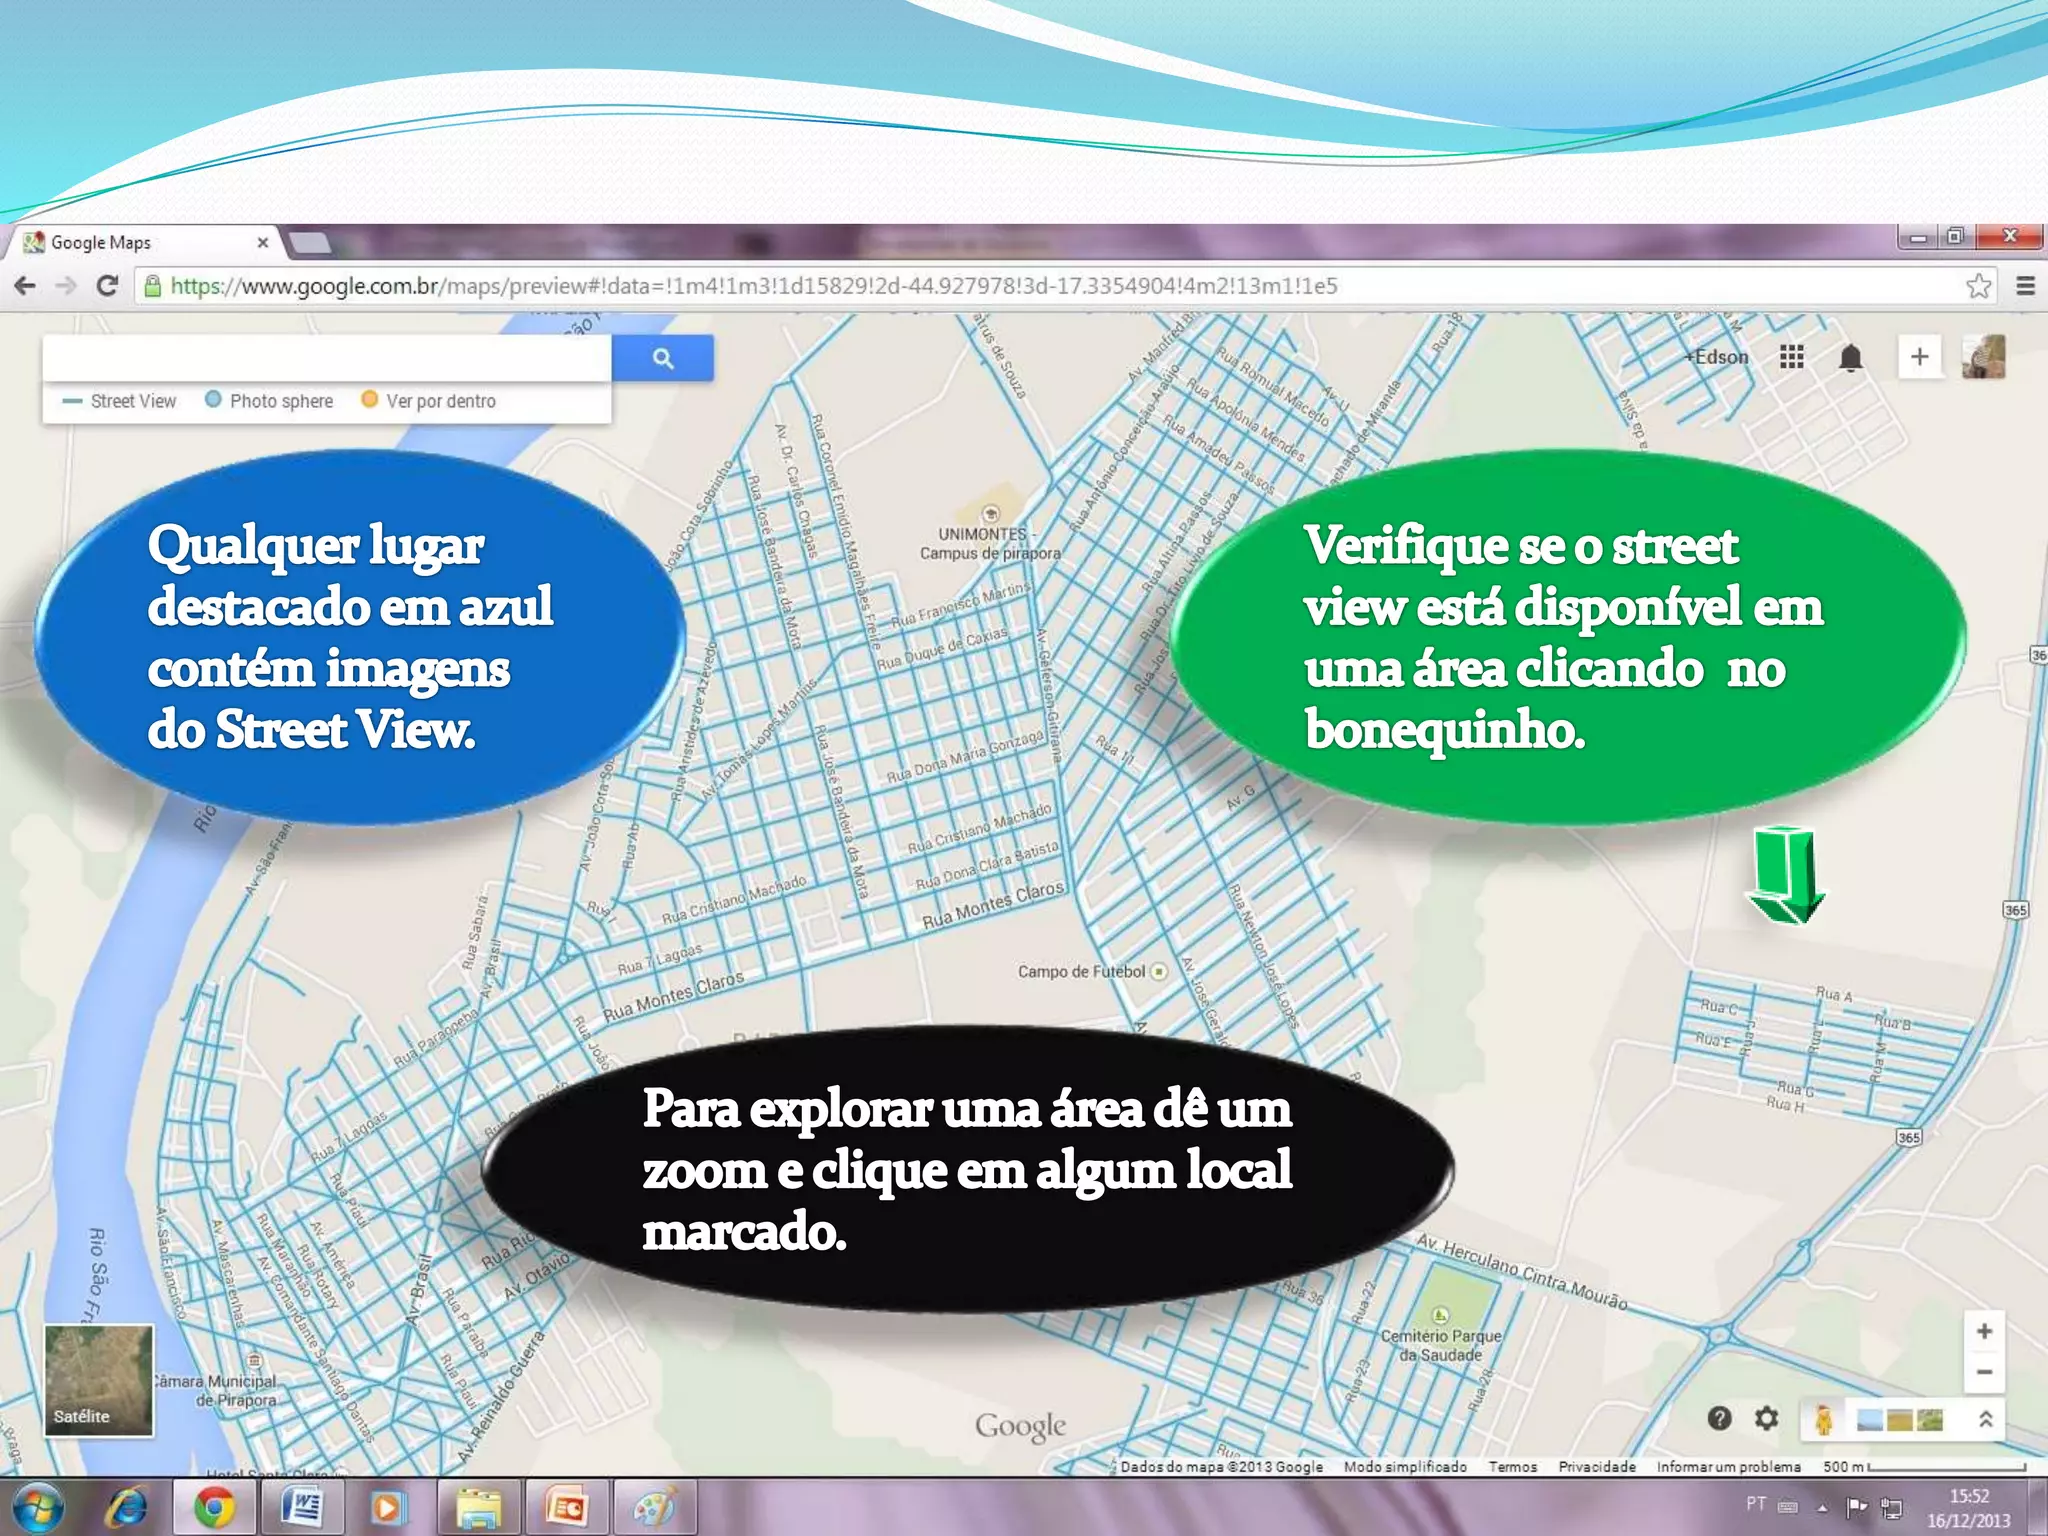
Task: Click the Informar um problema link
Action: coord(1728,1467)
